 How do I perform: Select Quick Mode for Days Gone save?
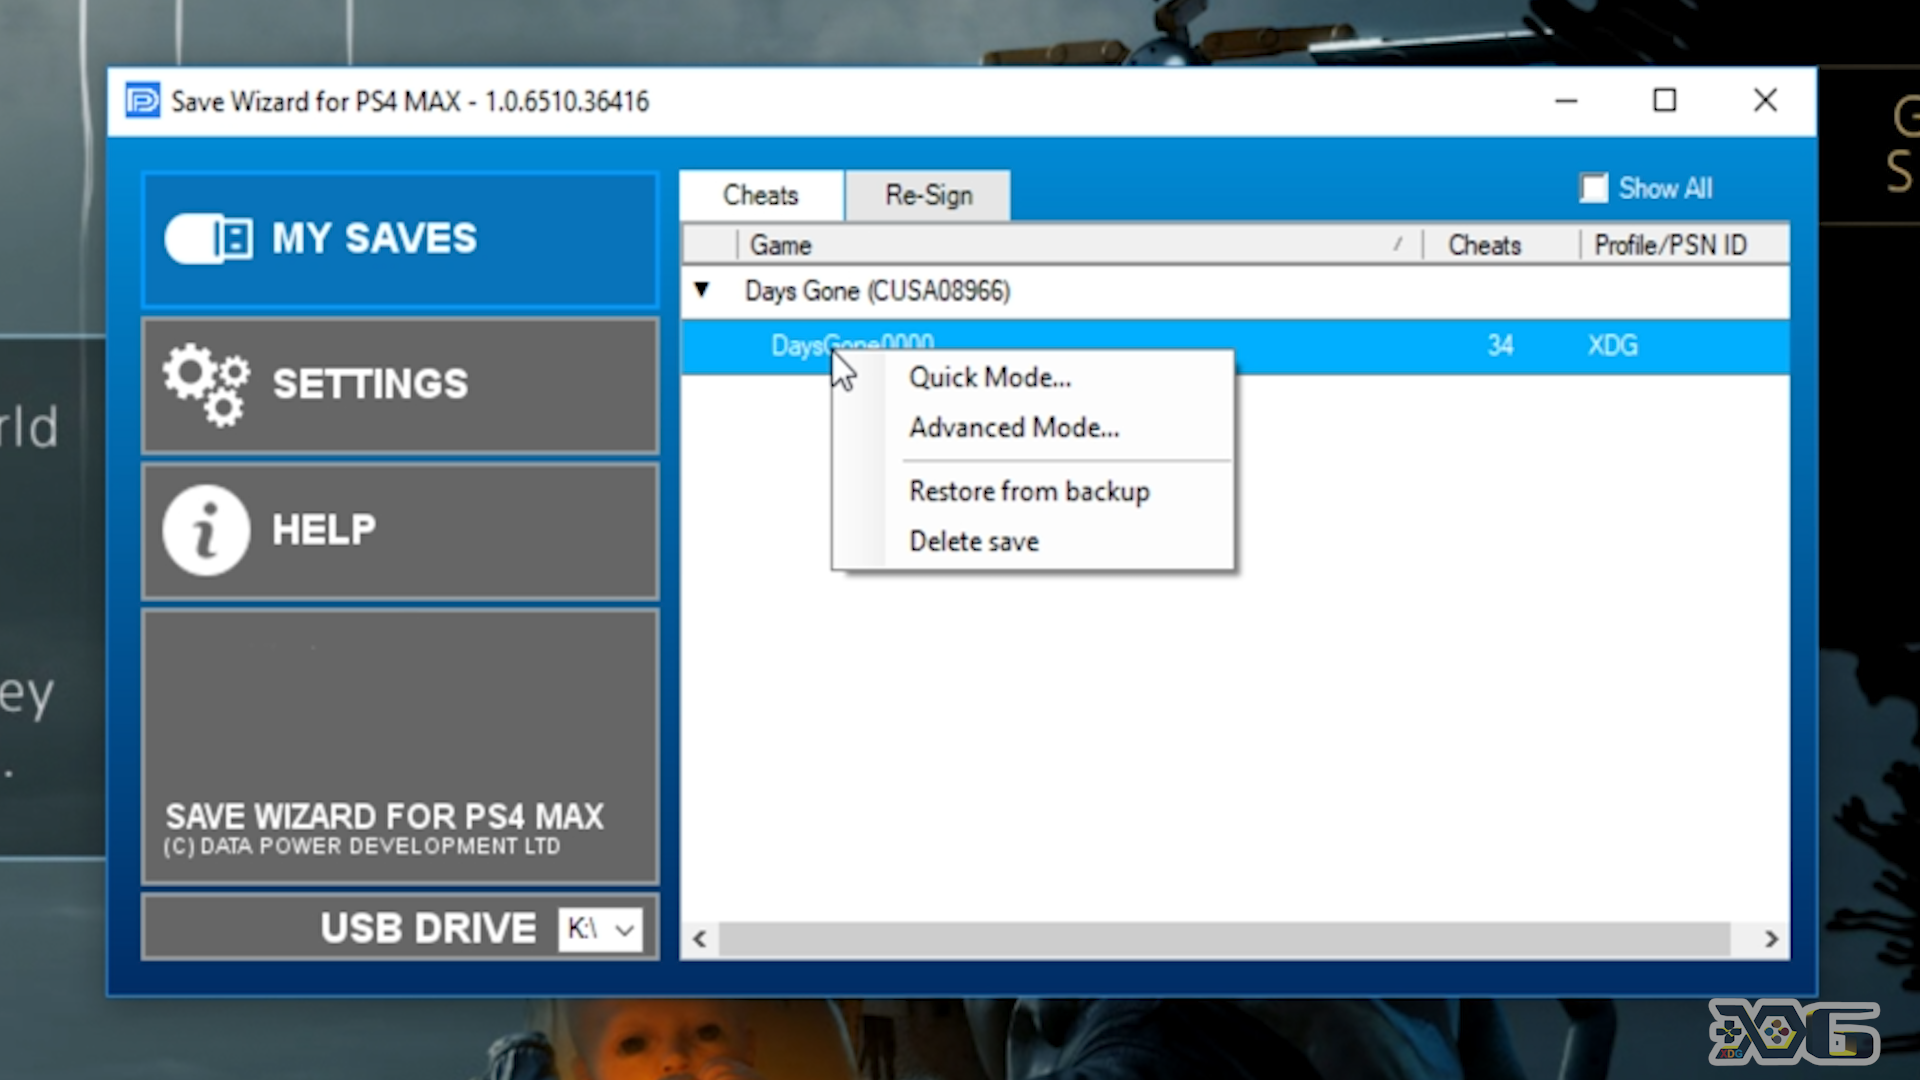(x=989, y=377)
